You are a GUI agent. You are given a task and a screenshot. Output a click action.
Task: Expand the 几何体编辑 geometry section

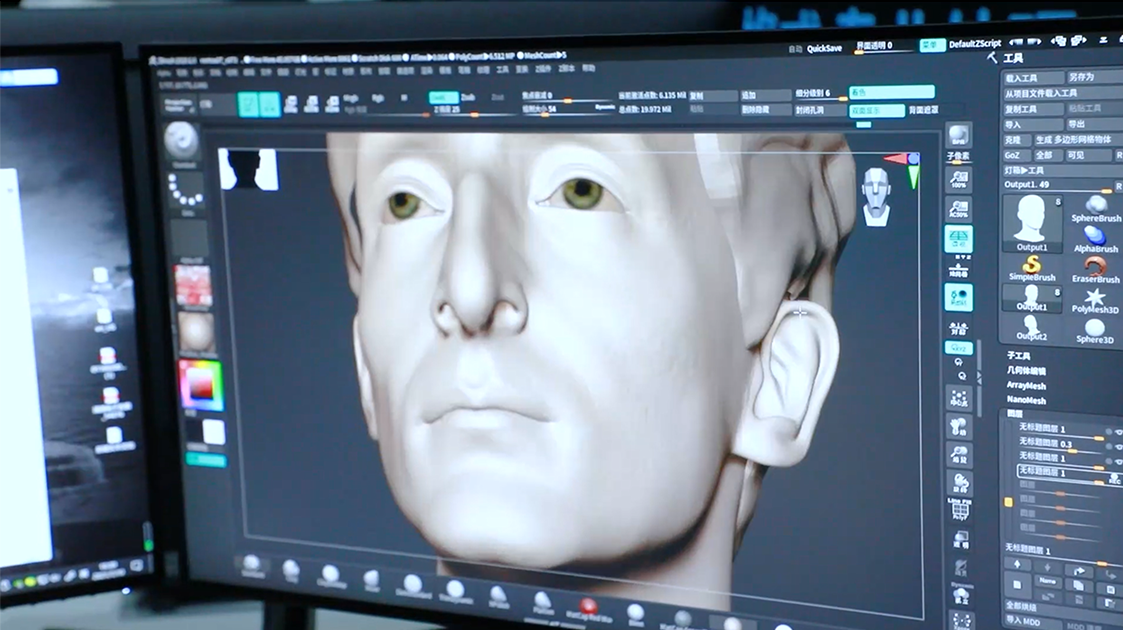pos(1026,371)
